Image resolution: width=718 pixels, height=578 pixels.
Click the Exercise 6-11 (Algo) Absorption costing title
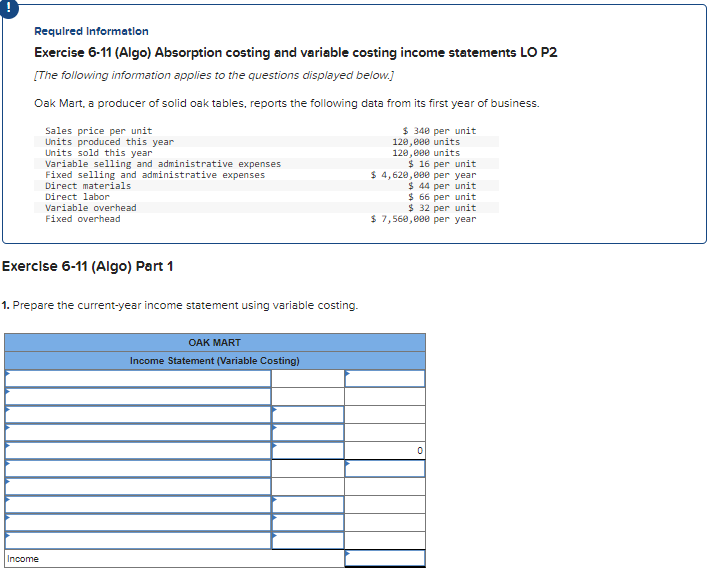click(x=295, y=53)
